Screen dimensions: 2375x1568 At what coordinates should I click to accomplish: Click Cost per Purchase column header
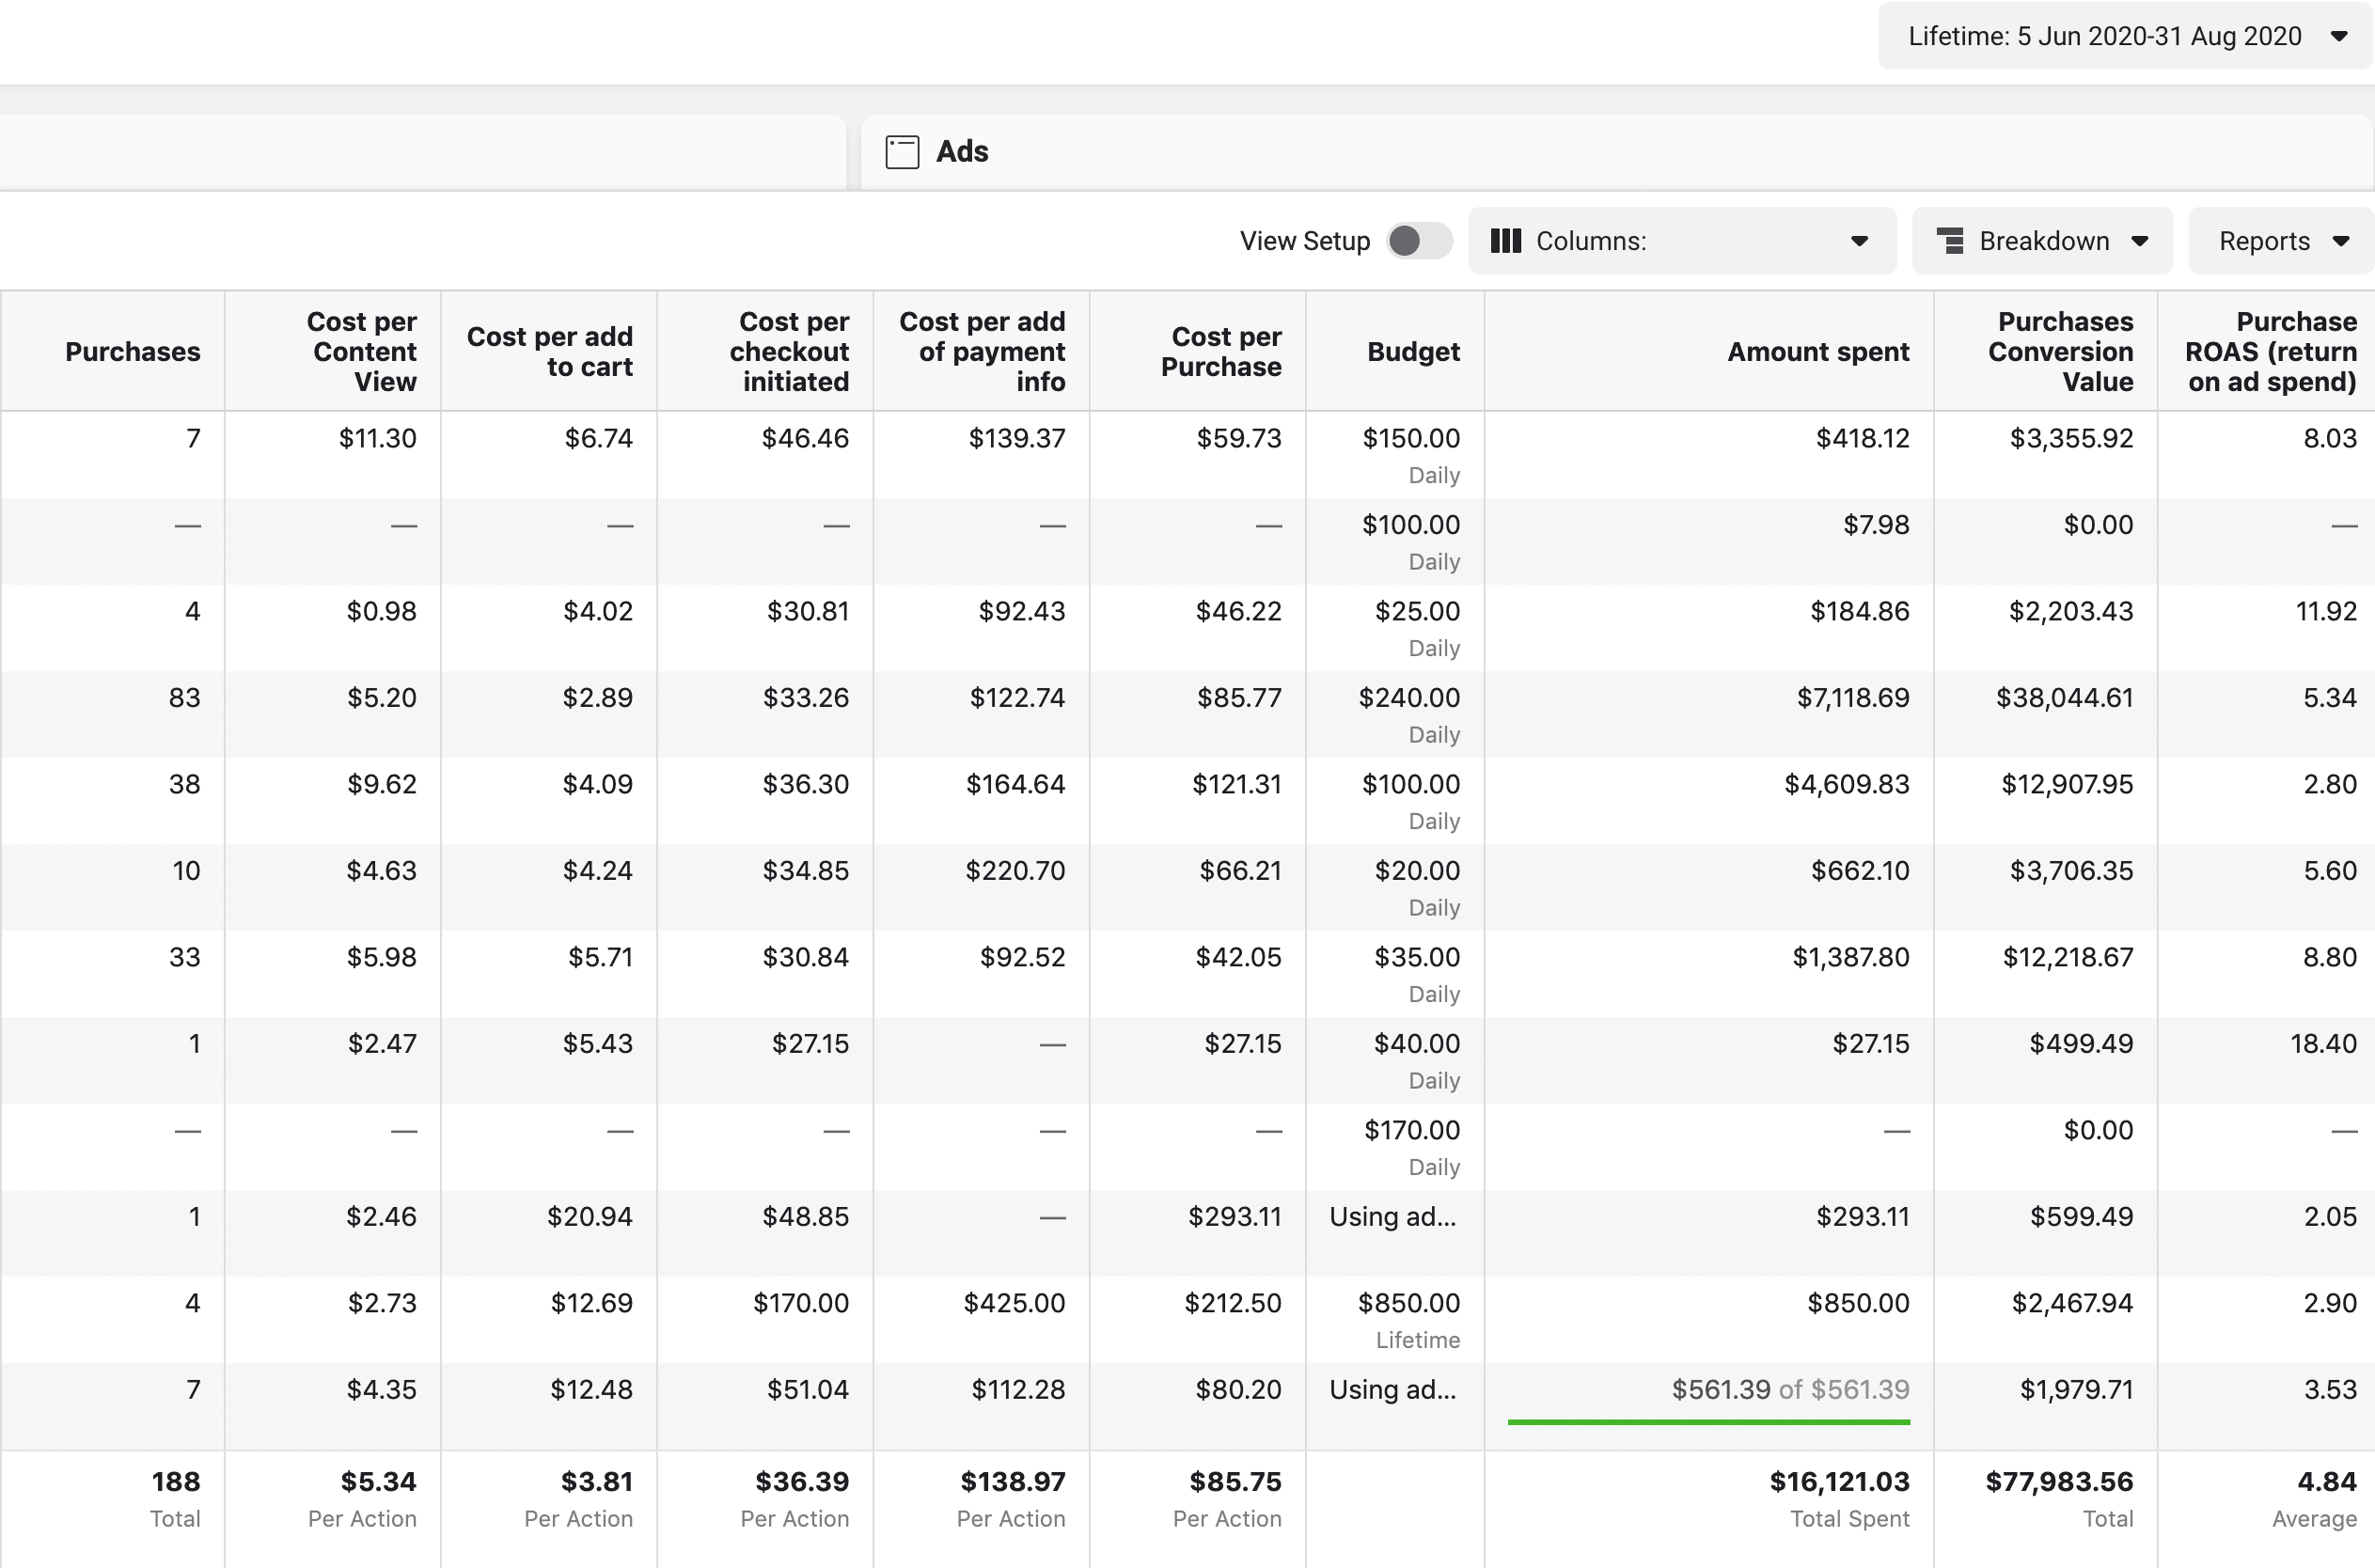tap(1220, 352)
